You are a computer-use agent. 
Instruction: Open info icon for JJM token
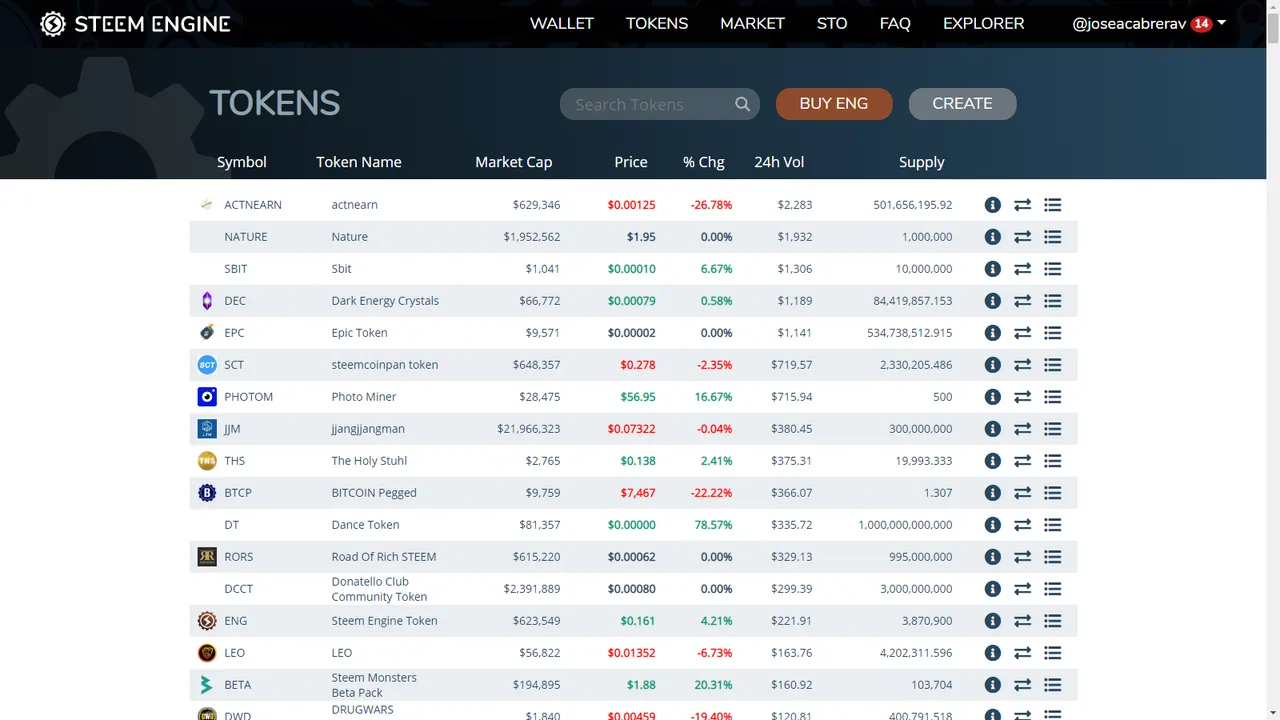pos(992,429)
